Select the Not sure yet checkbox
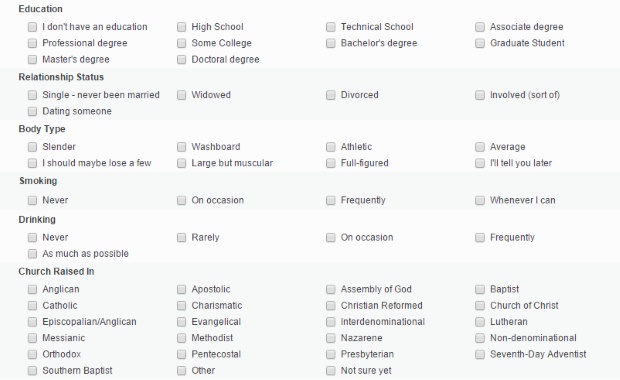This screenshot has width=620, height=380. (331, 371)
